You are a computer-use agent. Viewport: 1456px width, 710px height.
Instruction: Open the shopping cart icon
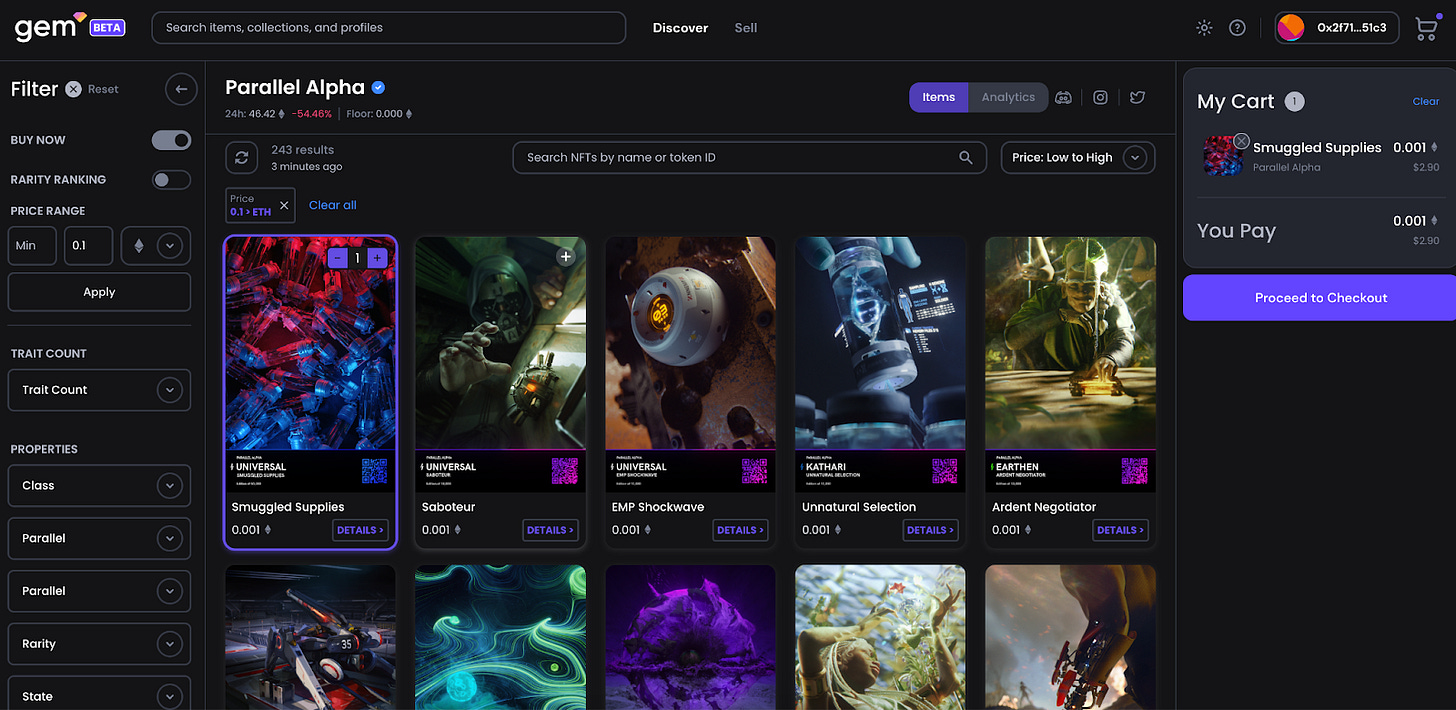(1426, 29)
